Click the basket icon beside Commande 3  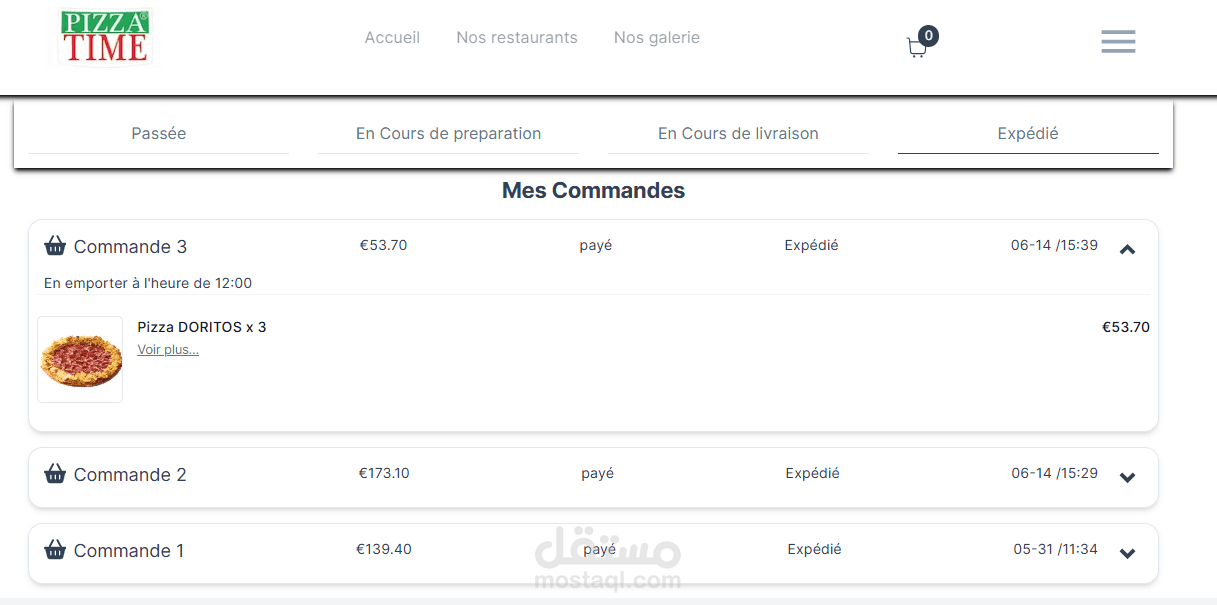pyautogui.click(x=56, y=246)
